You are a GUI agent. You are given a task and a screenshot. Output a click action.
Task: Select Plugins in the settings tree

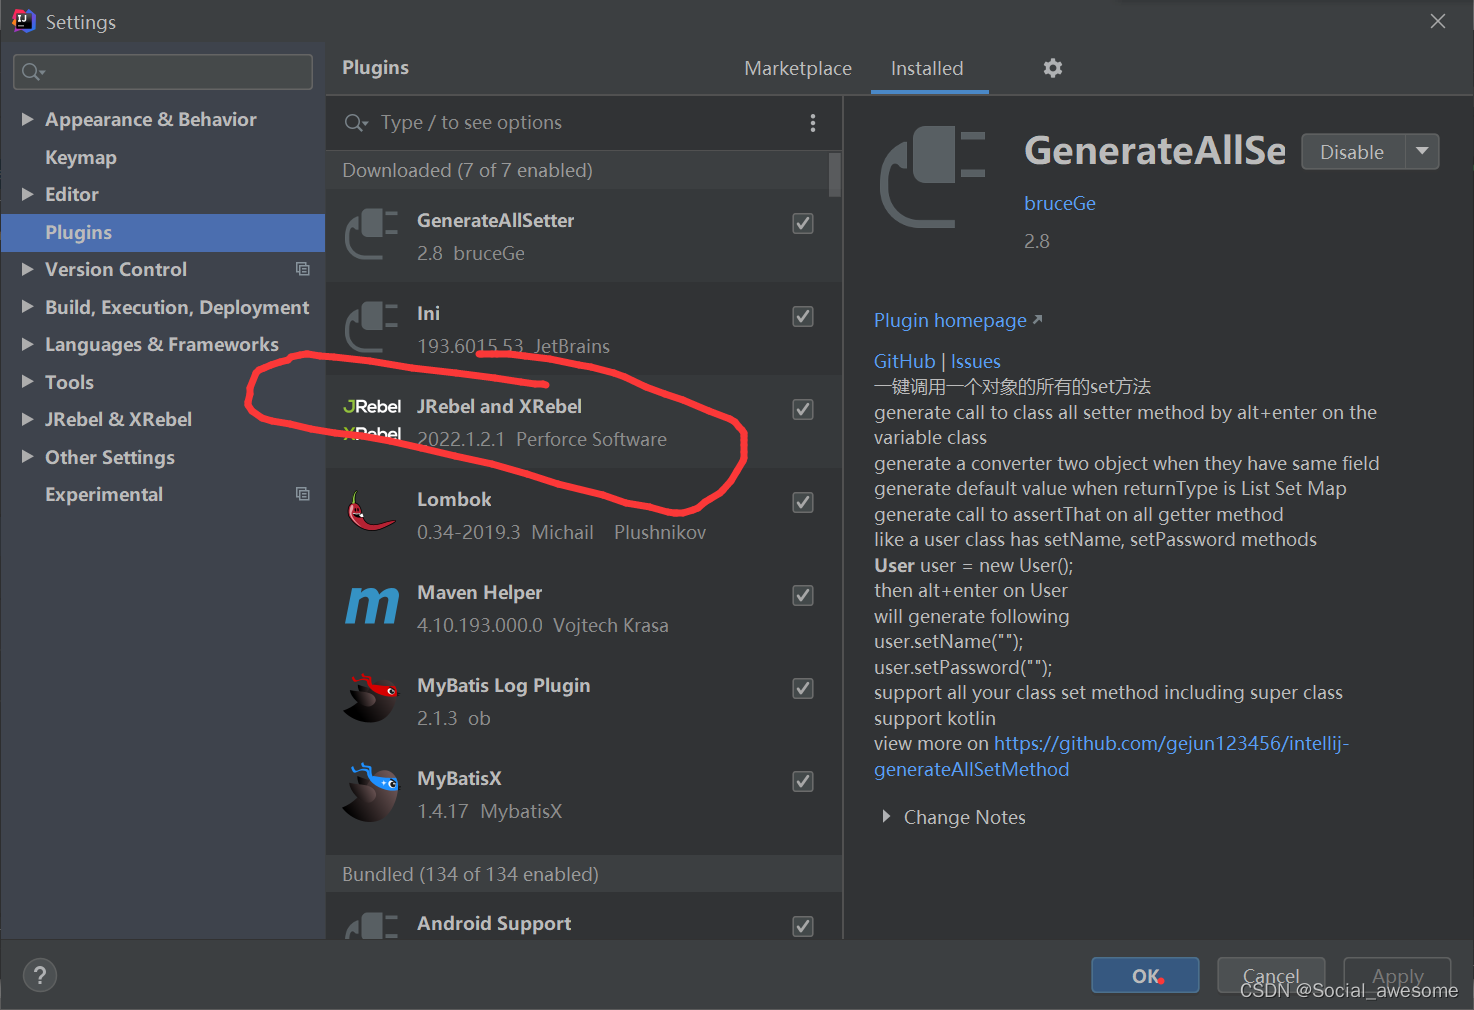(162, 232)
